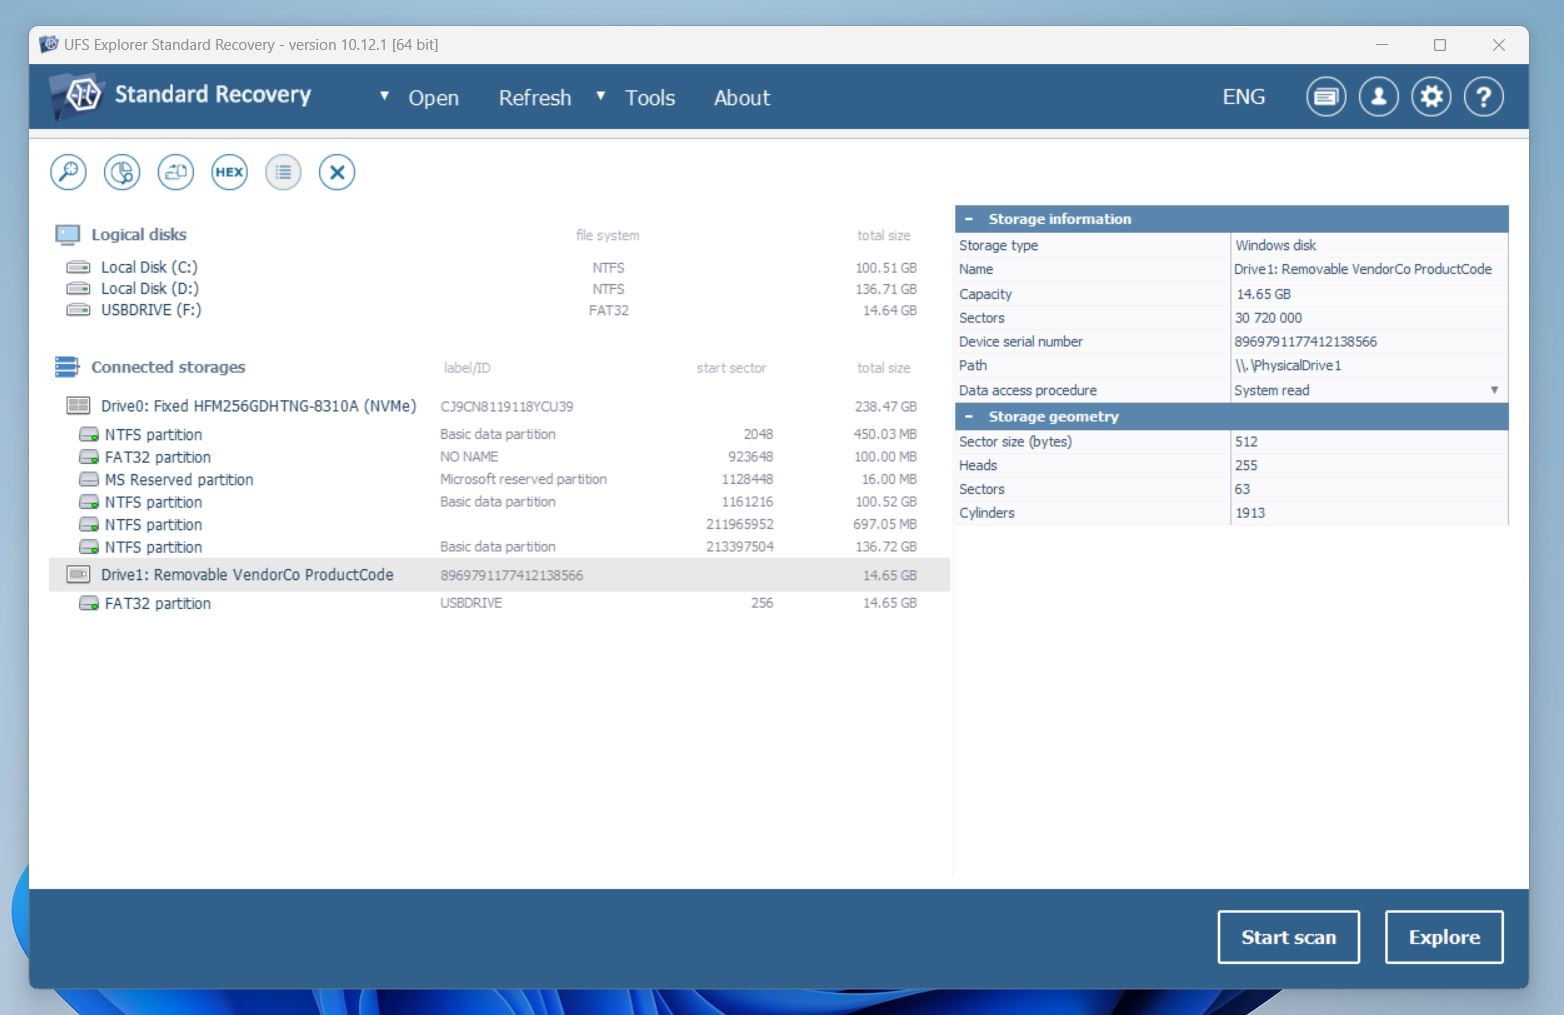Open the user license icon

point(1378,97)
